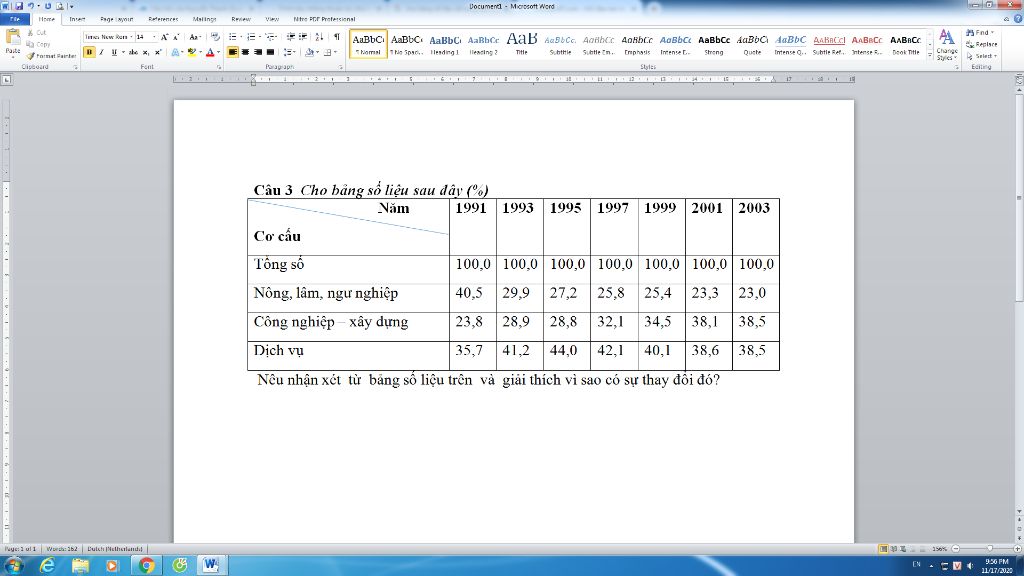Grow font size with the A-up icon

click(164, 37)
